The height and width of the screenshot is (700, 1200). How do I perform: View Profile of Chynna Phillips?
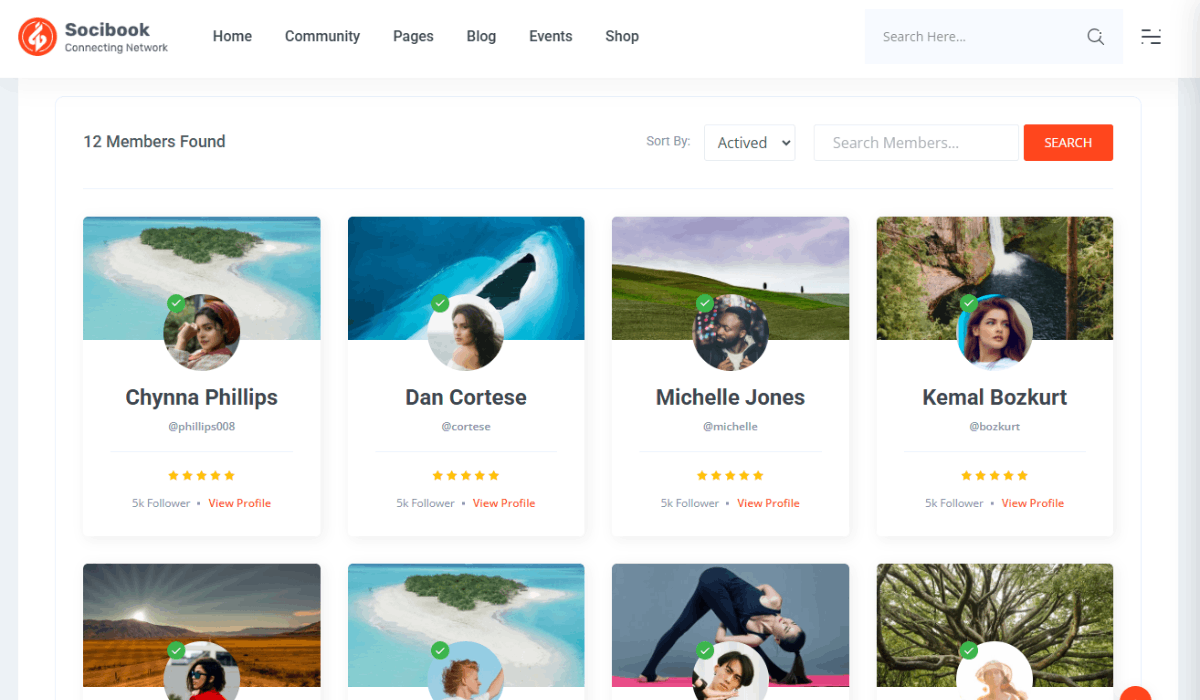click(240, 503)
